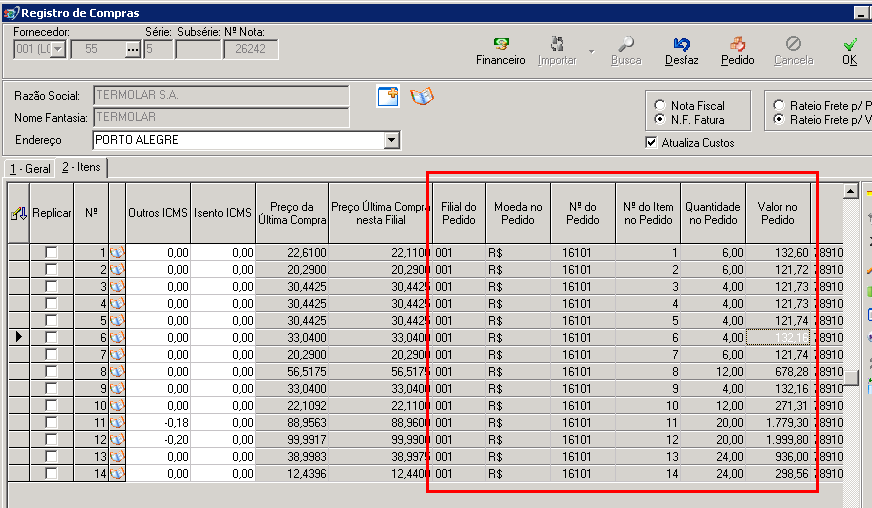This screenshot has height=508, width=872.
Task: Open the item details icon in row 12
Action: [117, 440]
